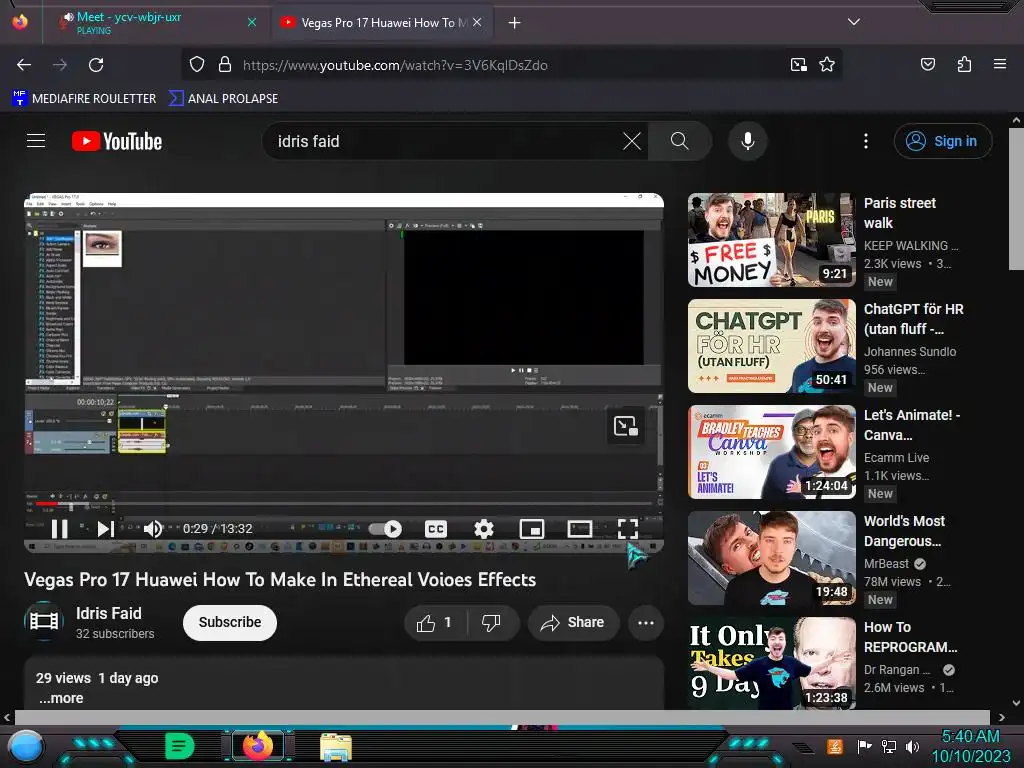Image resolution: width=1024 pixels, height=768 pixels.
Task: Go to the YouTube home logo
Action: click(x=118, y=141)
